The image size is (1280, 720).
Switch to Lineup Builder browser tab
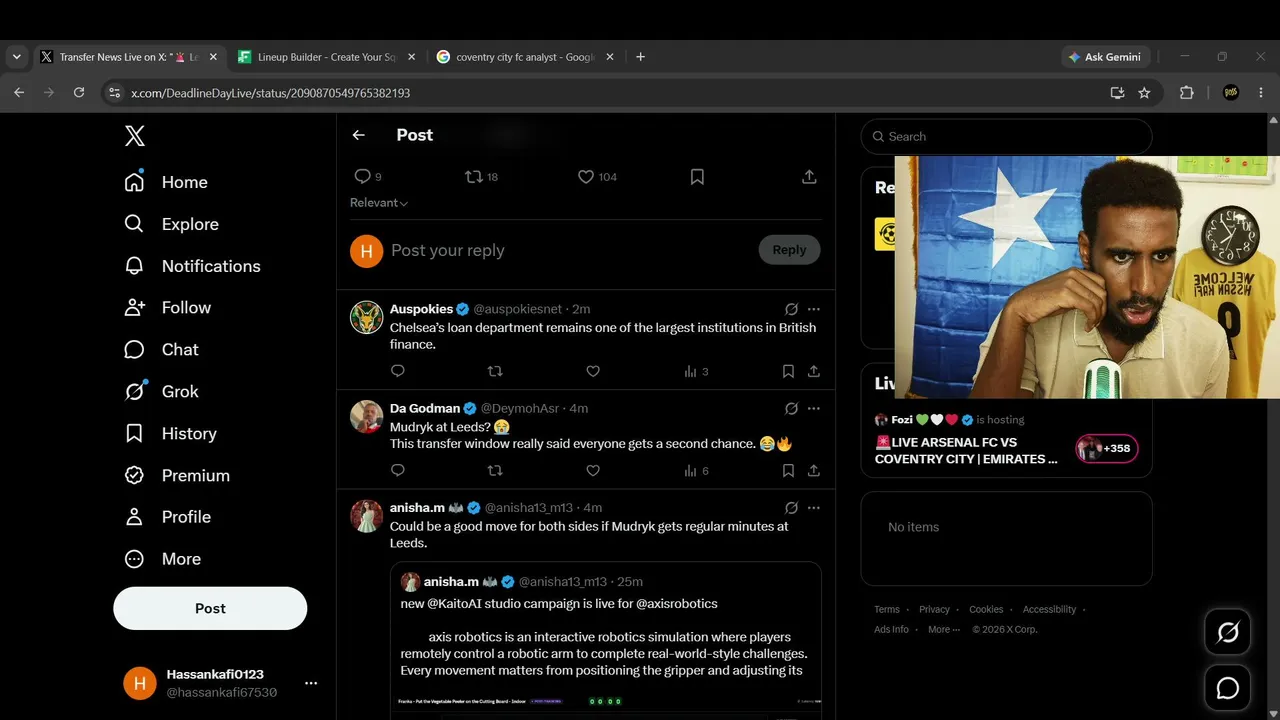click(327, 57)
